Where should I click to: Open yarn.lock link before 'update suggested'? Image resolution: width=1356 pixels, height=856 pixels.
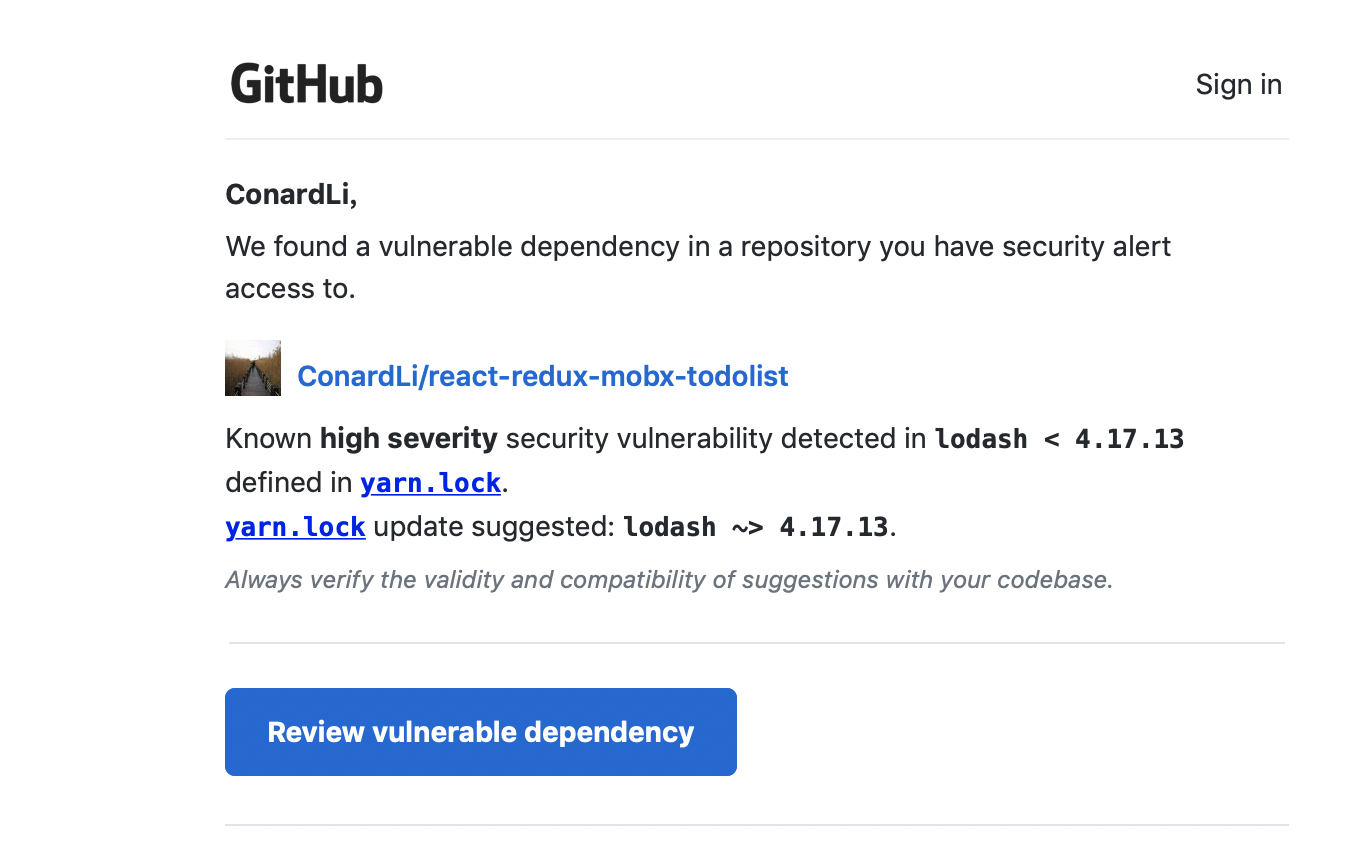pos(295,527)
